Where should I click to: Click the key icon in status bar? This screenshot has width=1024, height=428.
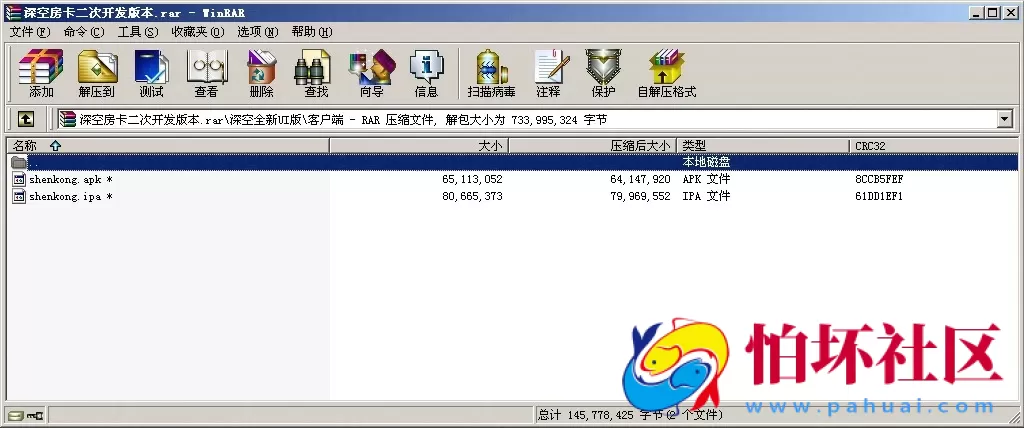pyautogui.click(x=34, y=415)
